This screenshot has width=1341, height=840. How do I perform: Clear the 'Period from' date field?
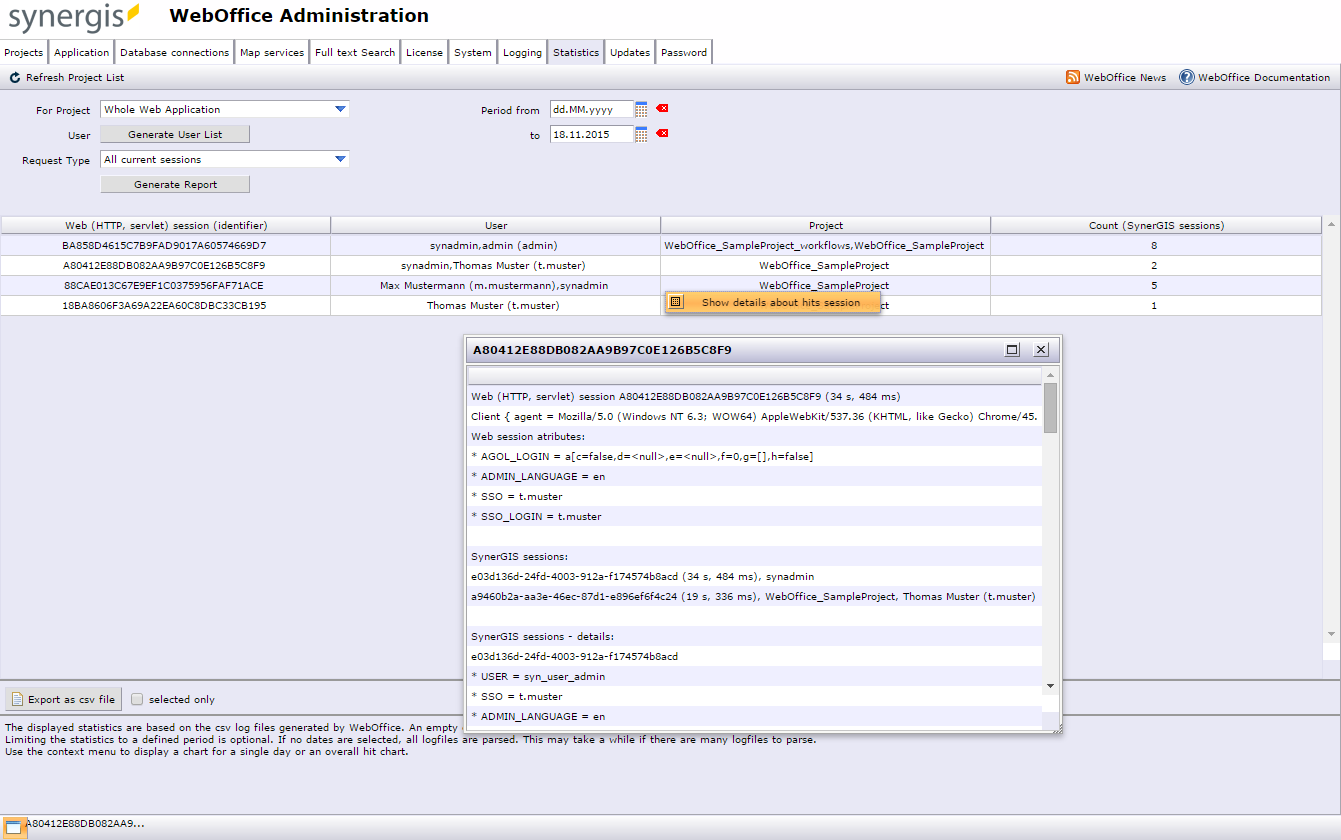coord(660,108)
